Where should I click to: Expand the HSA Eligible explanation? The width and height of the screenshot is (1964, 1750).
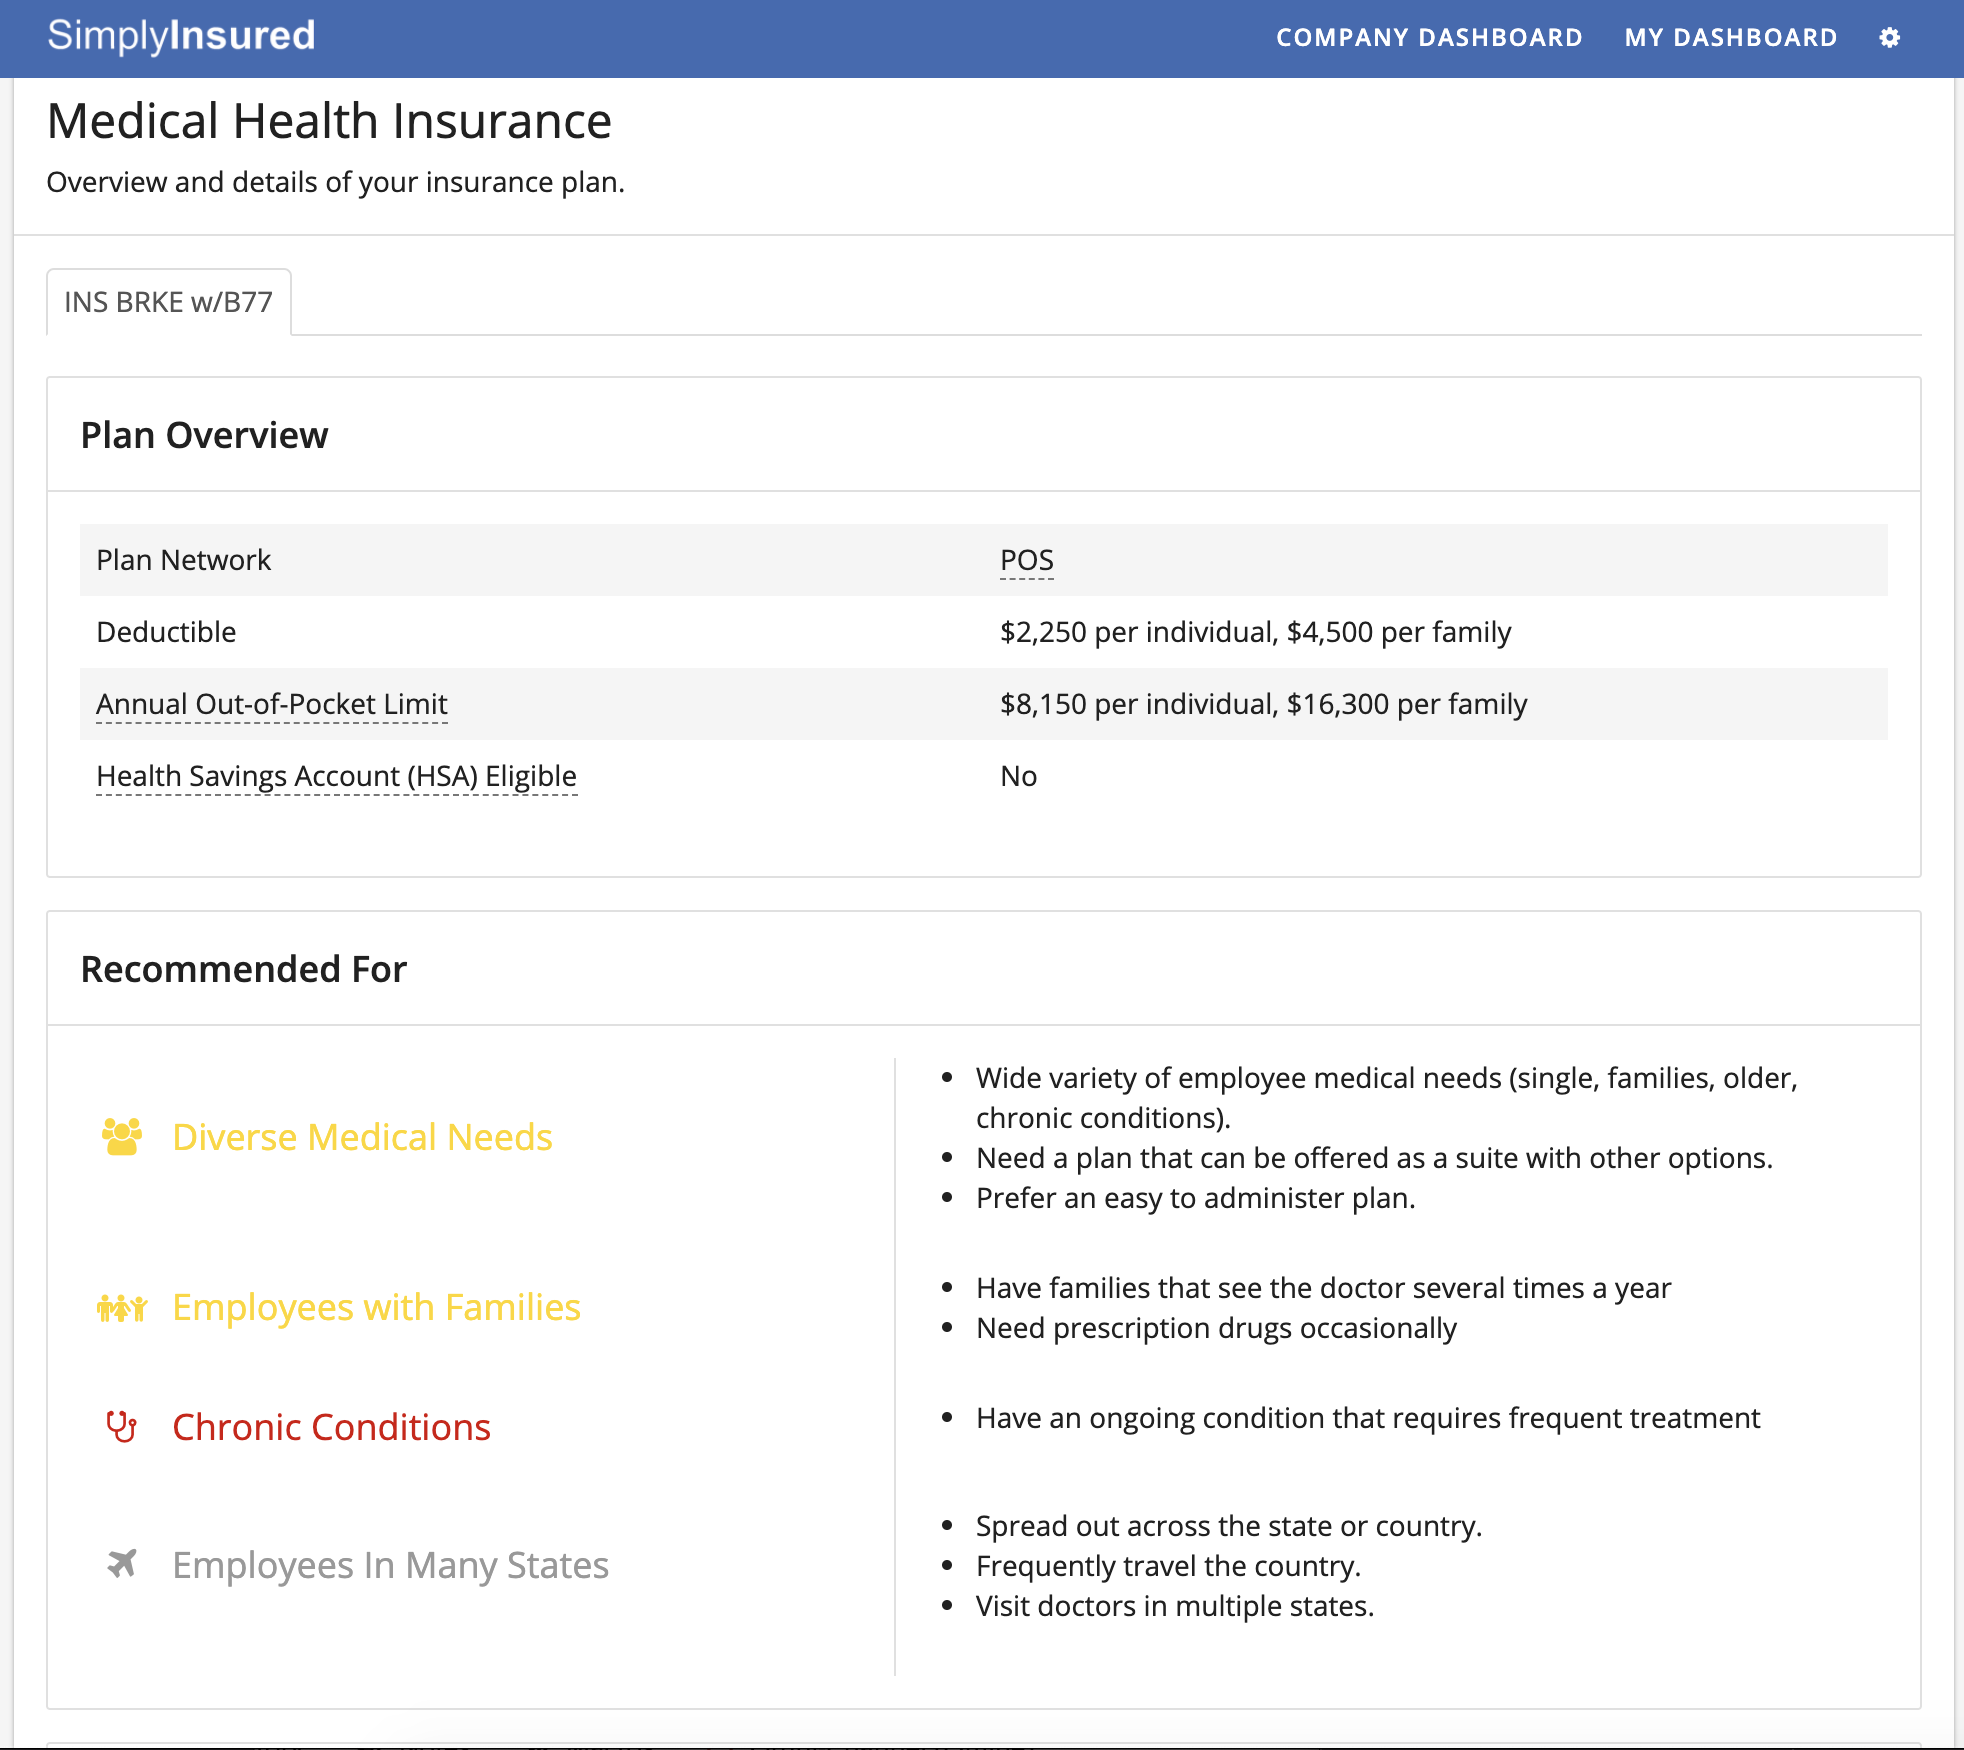[x=336, y=775]
